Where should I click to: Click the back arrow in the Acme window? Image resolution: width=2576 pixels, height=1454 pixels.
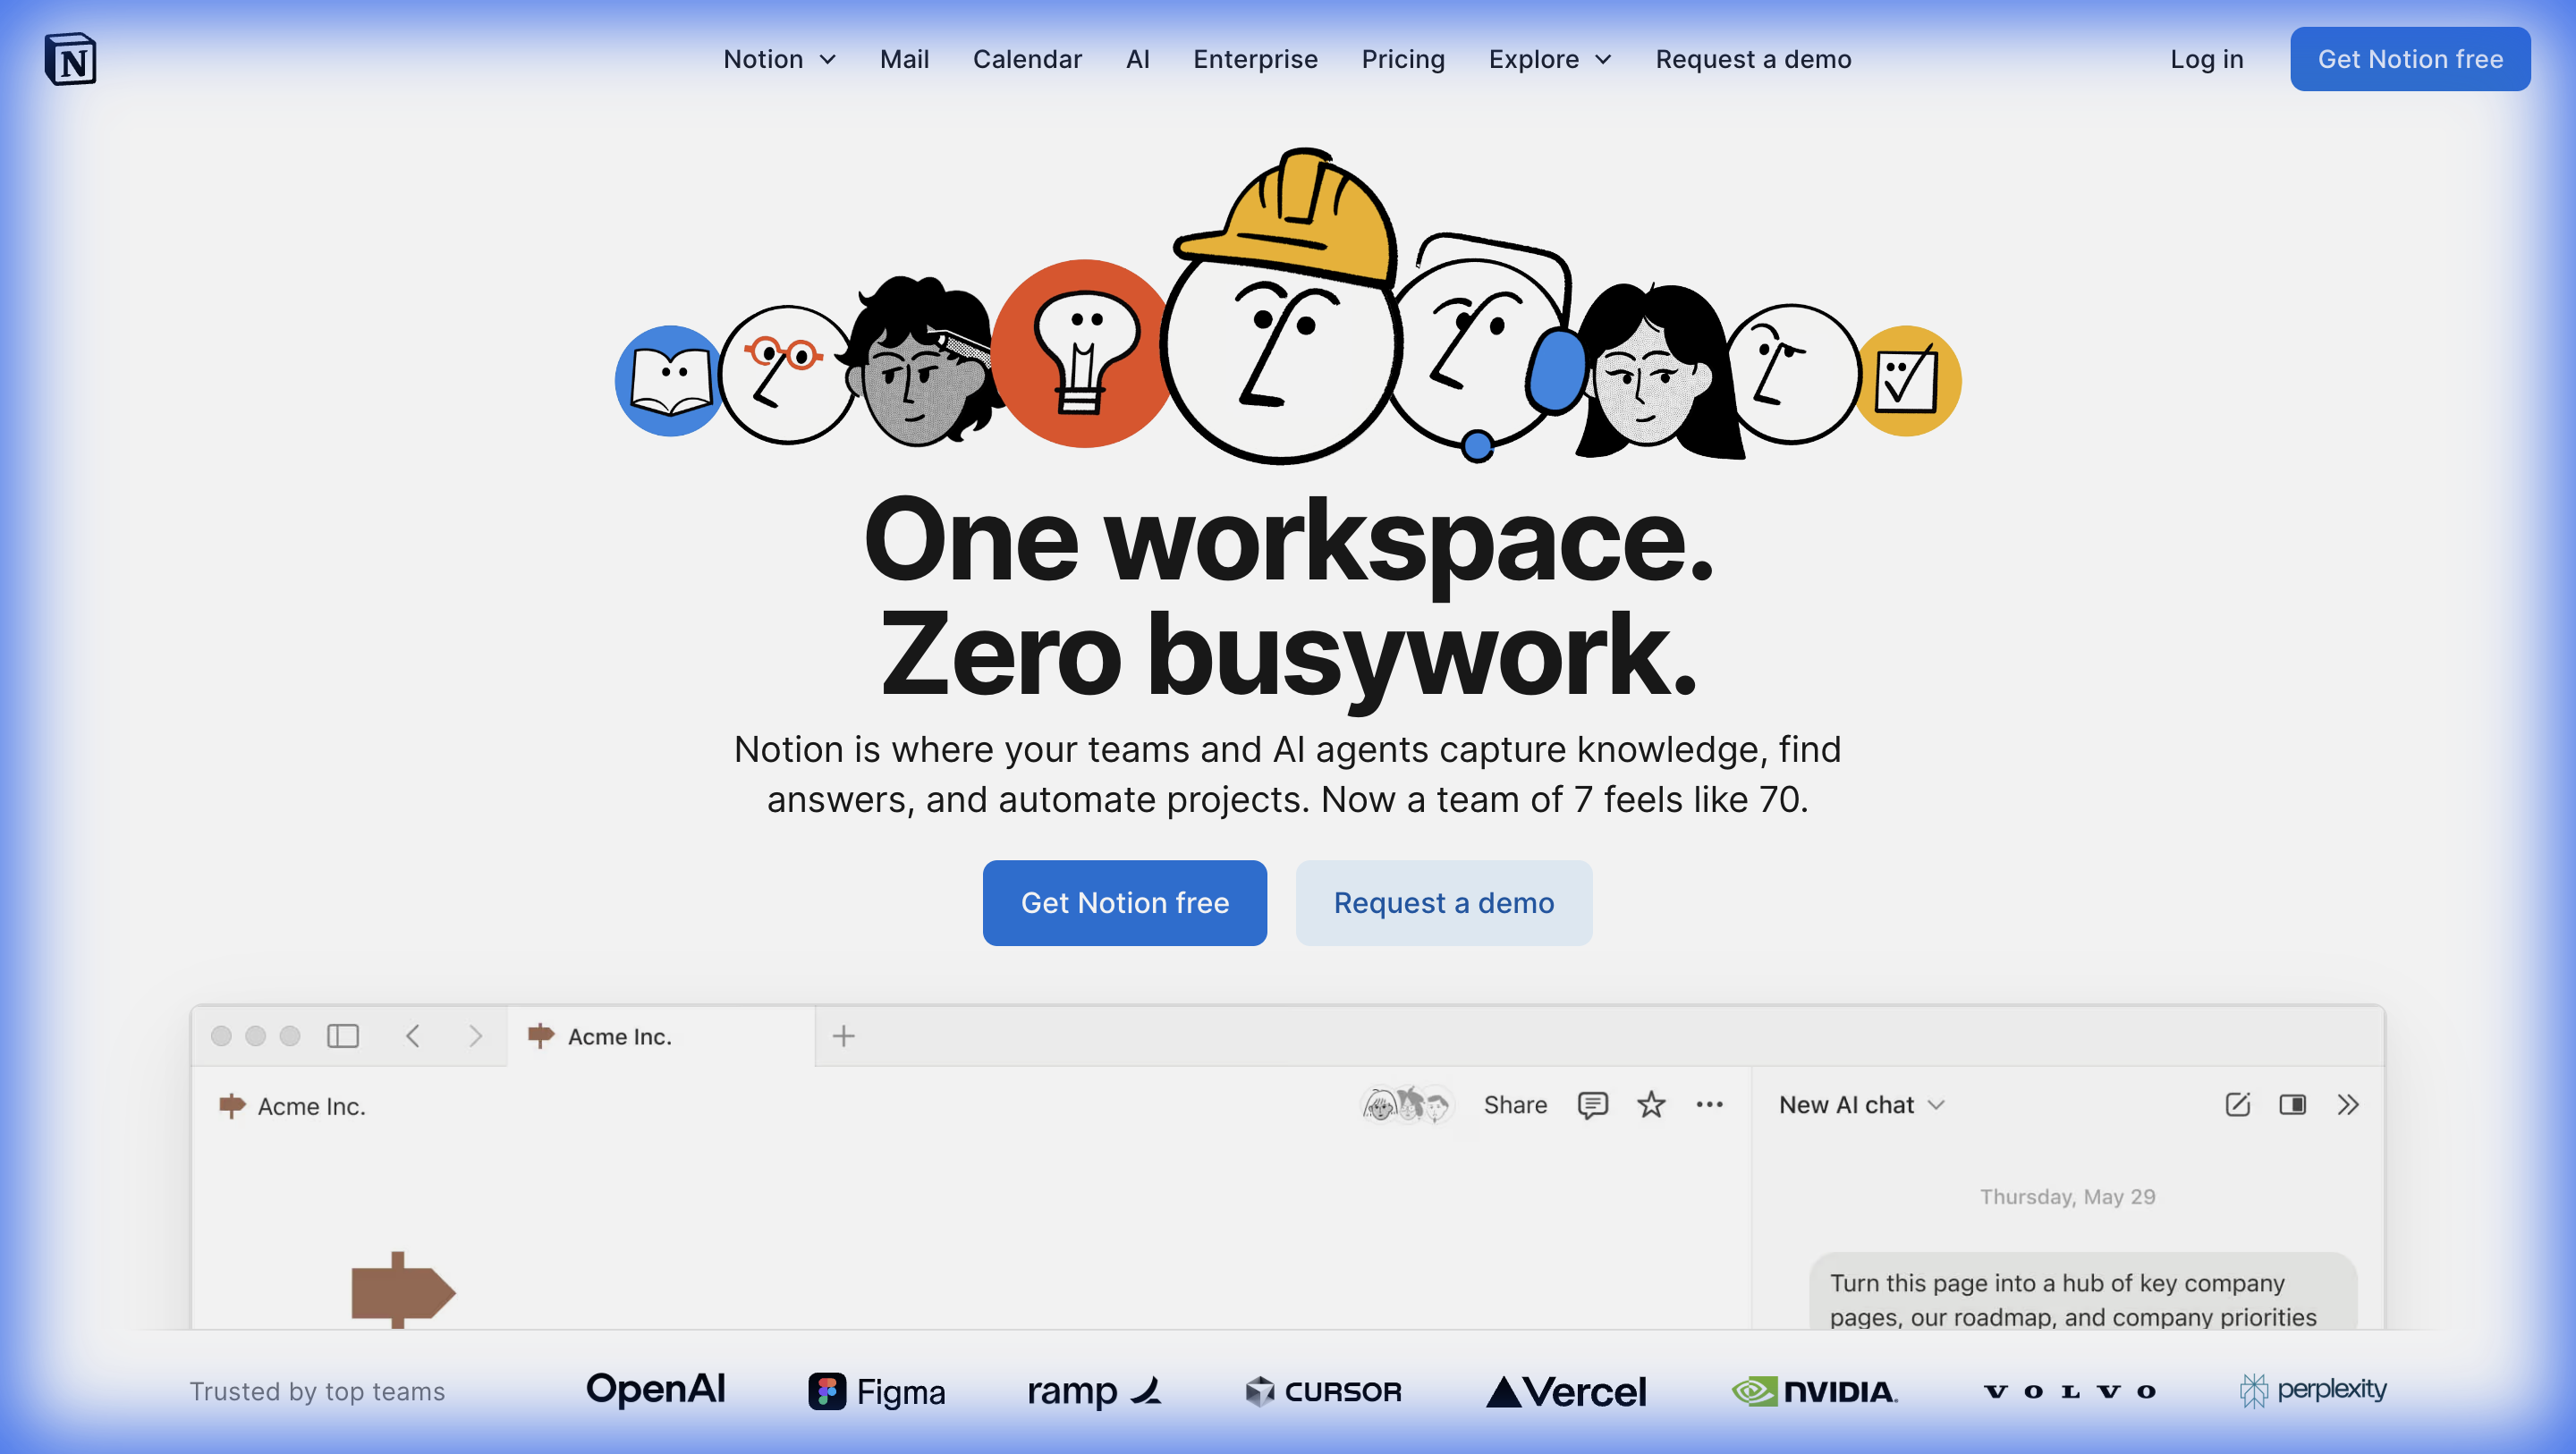point(412,1036)
